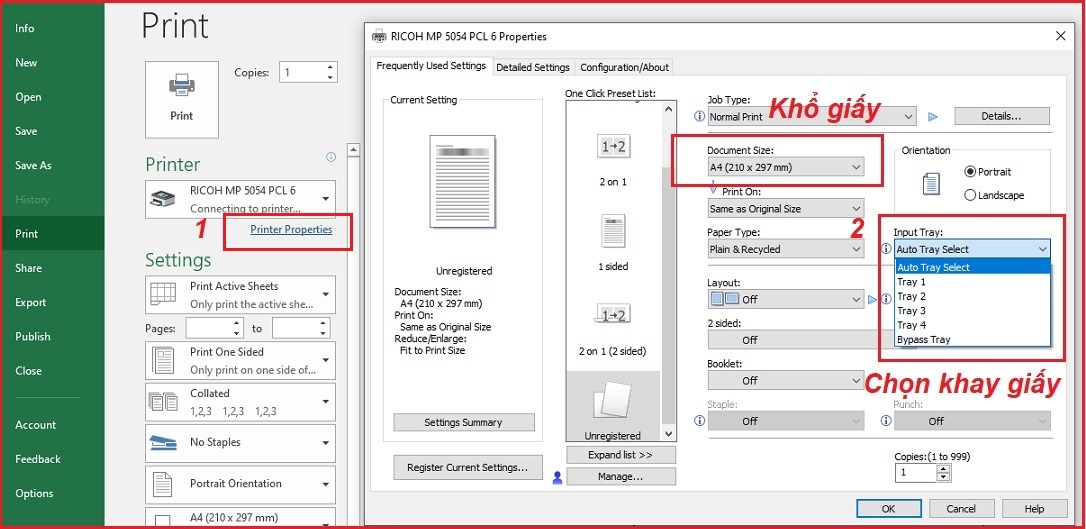Select the 1 sided preset icon
1086x529 pixels.
coord(613,229)
